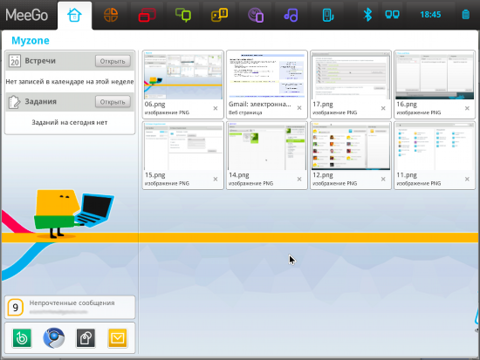Open the unread messages notification box

pyautogui.click(x=70, y=307)
